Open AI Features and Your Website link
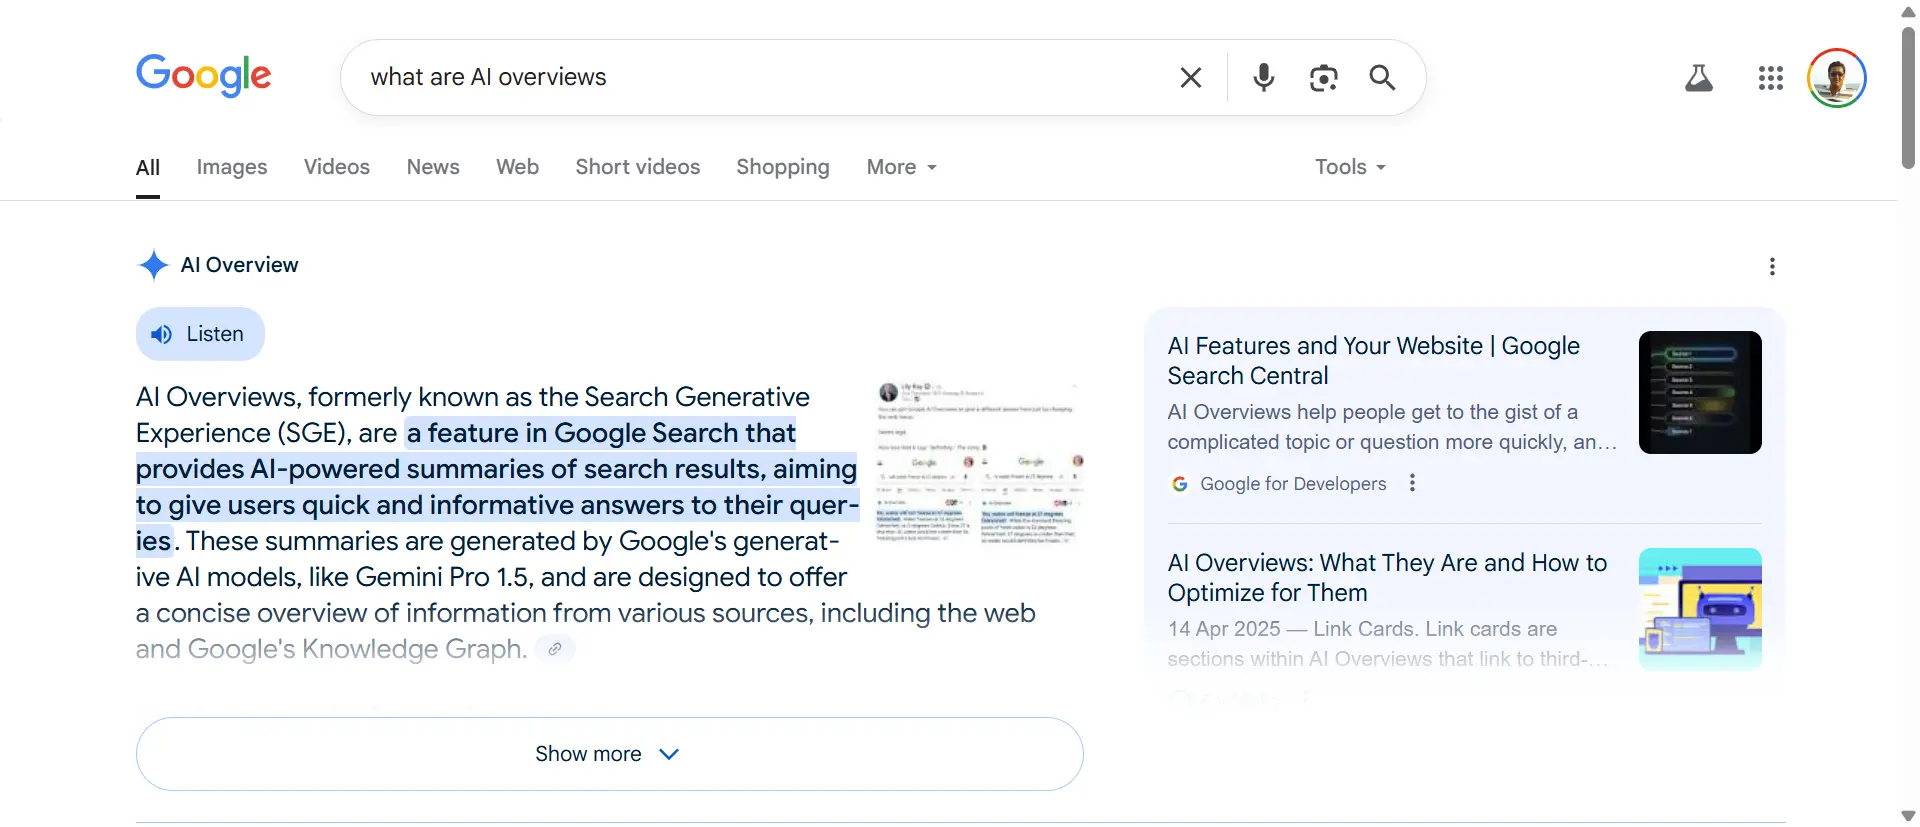Viewport: 1920px width, 827px height. tap(1373, 360)
